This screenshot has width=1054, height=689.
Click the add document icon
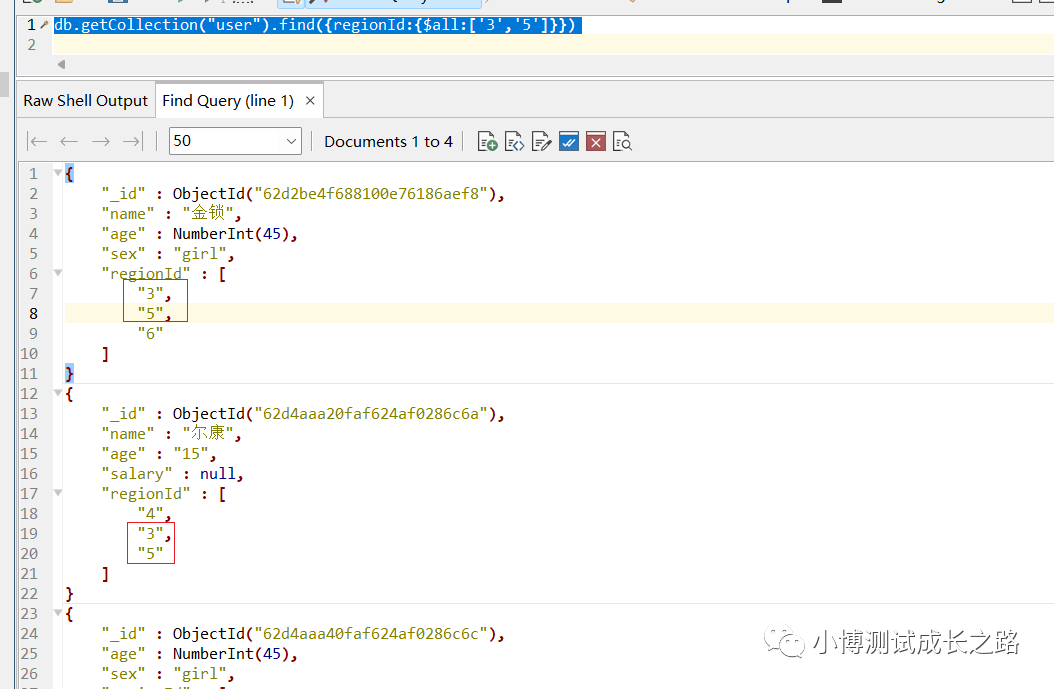pos(487,142)
